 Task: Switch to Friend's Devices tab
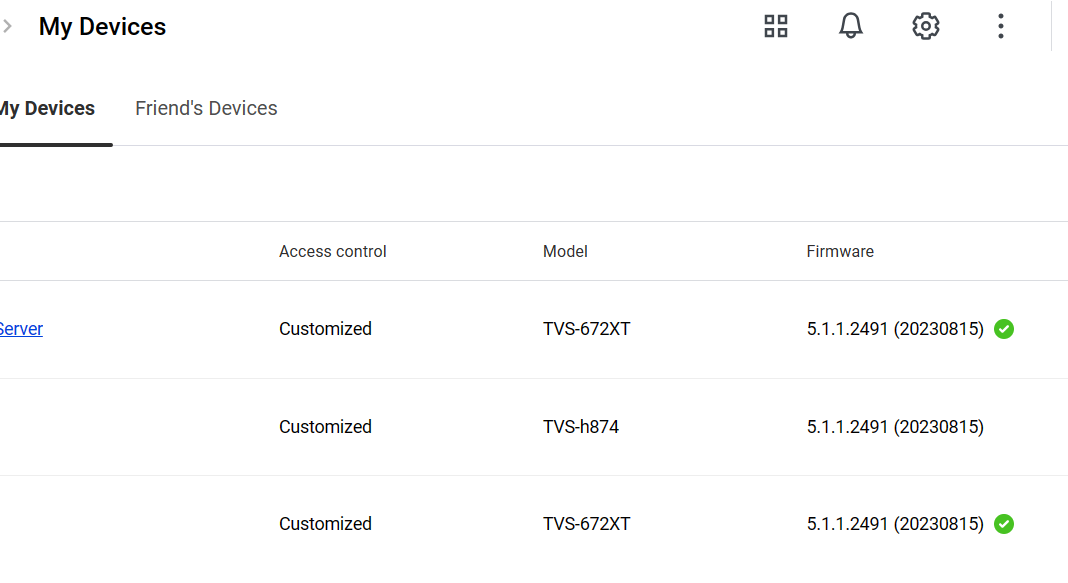(206, 108)
